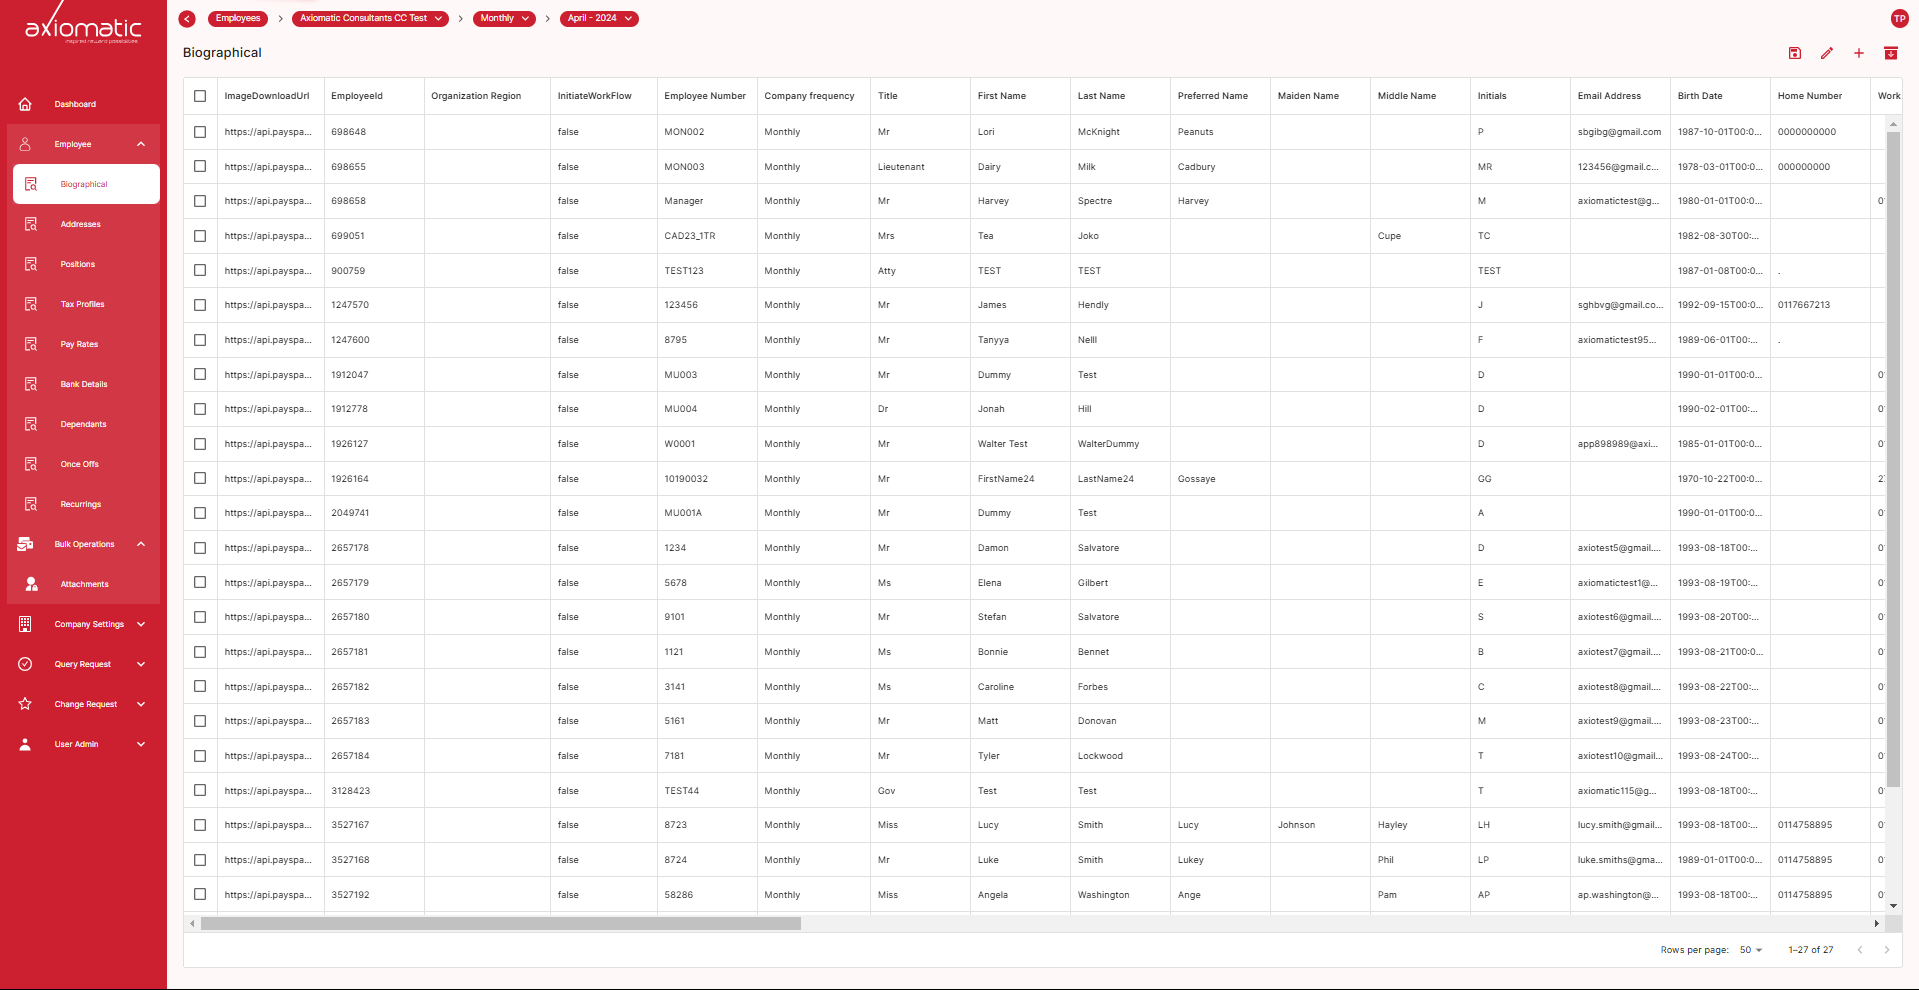The height and width of the screenshot is (990, 1919).
Task: Open Bank Details in the sidebar
Action: point(84,384)
